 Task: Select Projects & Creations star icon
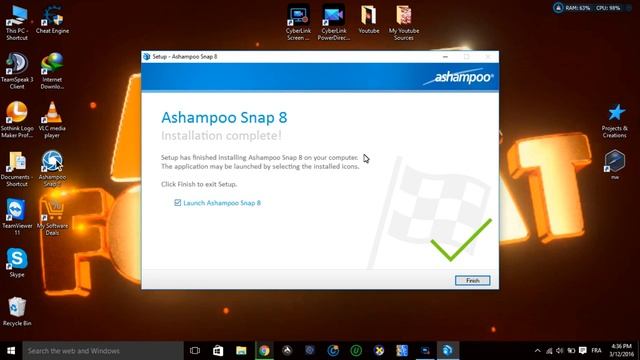(x=615, y=121)
